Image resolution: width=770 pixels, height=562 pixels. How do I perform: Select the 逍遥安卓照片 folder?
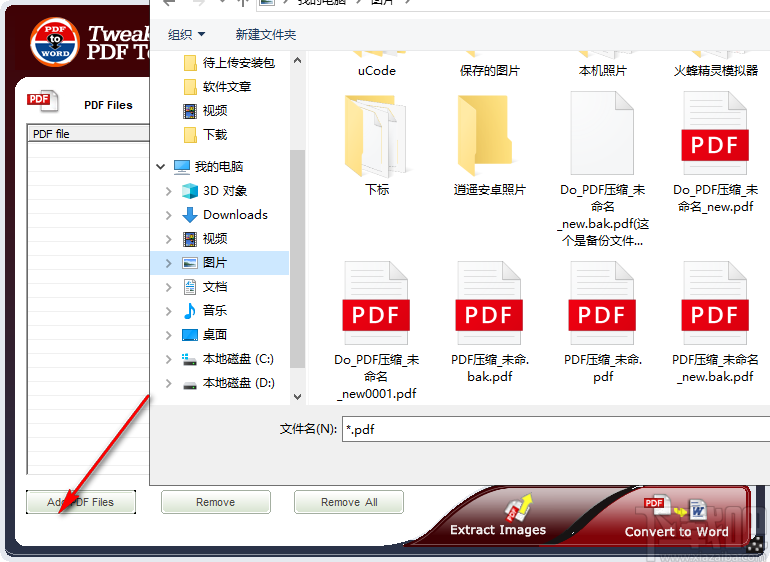click(490, 145)
